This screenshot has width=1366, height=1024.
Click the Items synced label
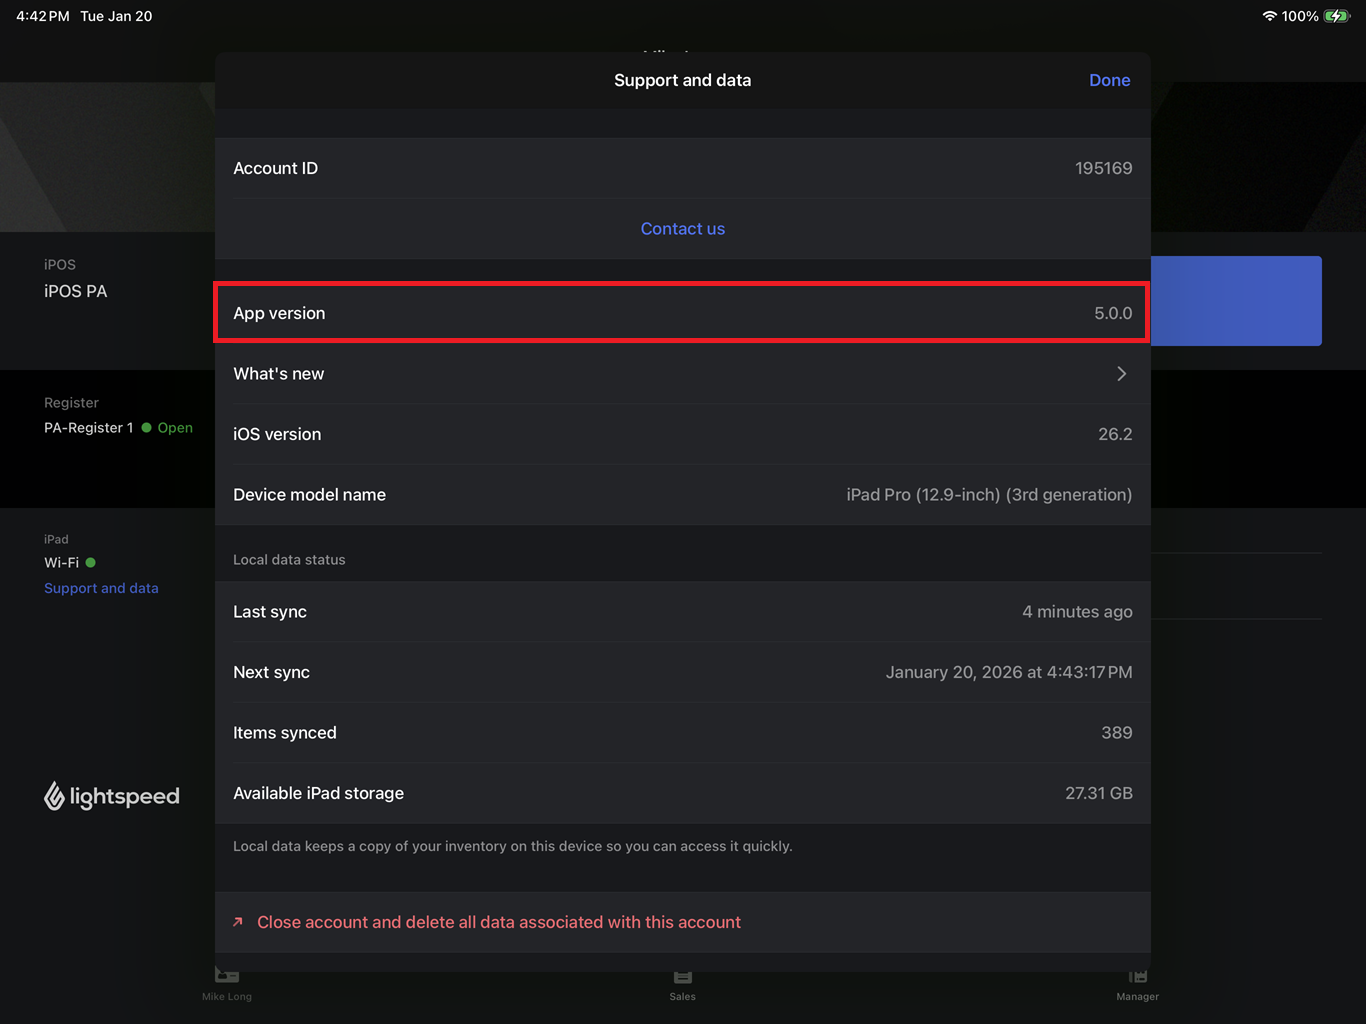pos(285,733)
